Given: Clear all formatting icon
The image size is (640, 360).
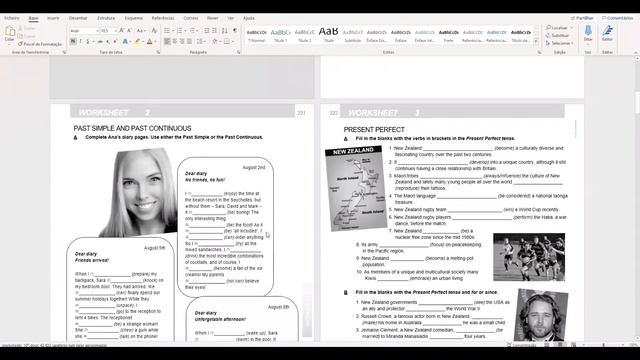Looking at the screenshot, I should point(154,31).
